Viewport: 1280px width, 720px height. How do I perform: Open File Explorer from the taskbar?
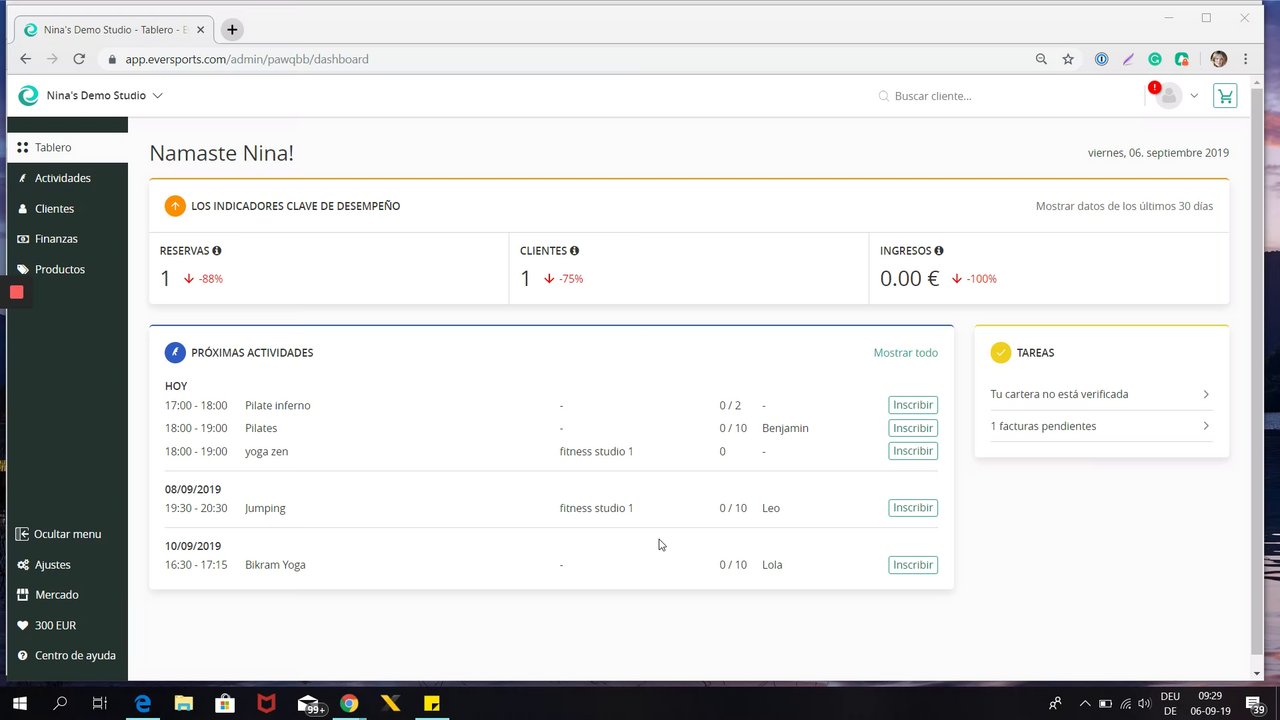[184, 703]
